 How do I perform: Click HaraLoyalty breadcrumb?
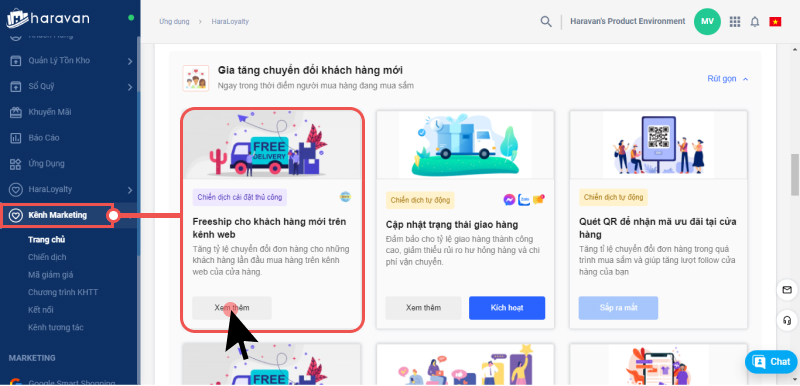230,22
